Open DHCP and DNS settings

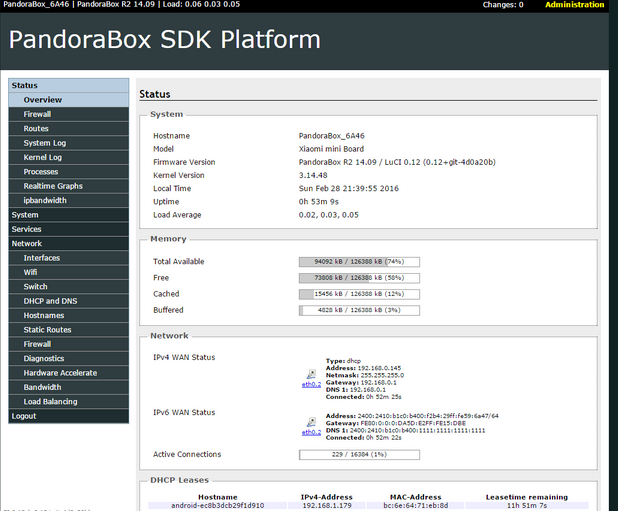(x=69, y=301)
